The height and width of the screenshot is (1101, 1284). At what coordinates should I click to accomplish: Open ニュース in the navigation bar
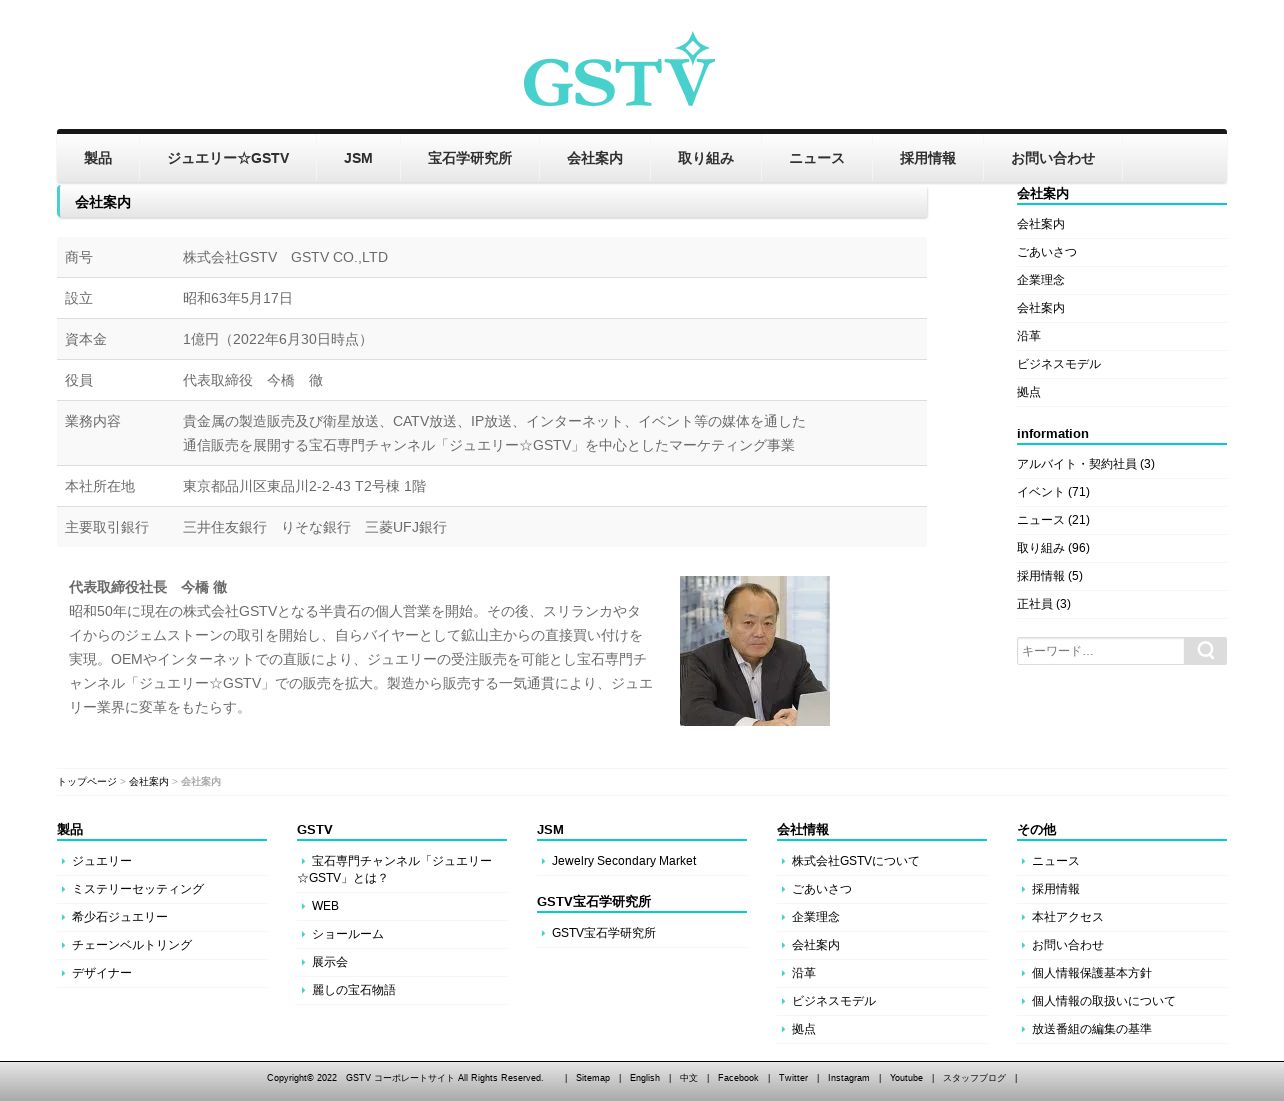coord(817,158)
